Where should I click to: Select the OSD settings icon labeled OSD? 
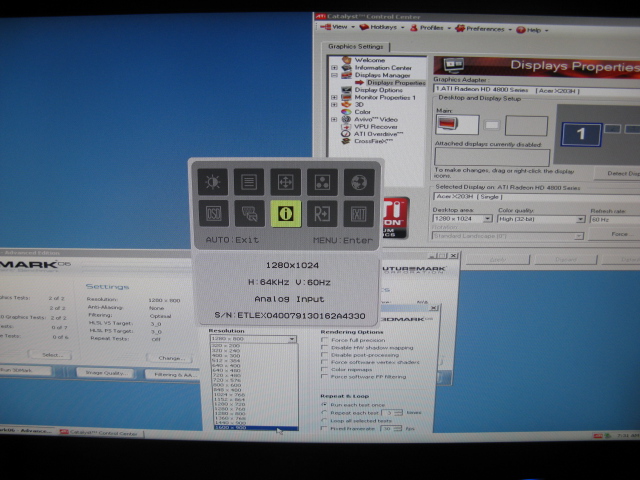click(213, 213)
